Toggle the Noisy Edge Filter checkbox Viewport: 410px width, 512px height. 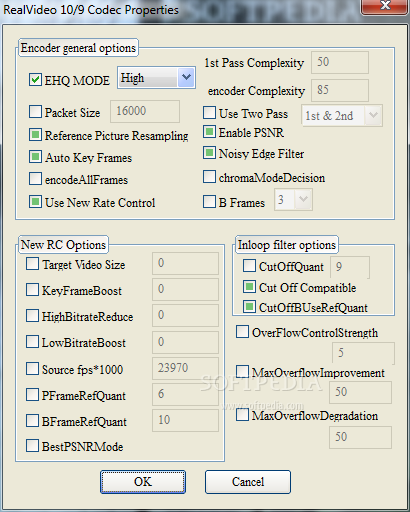[x=209, y=153]
